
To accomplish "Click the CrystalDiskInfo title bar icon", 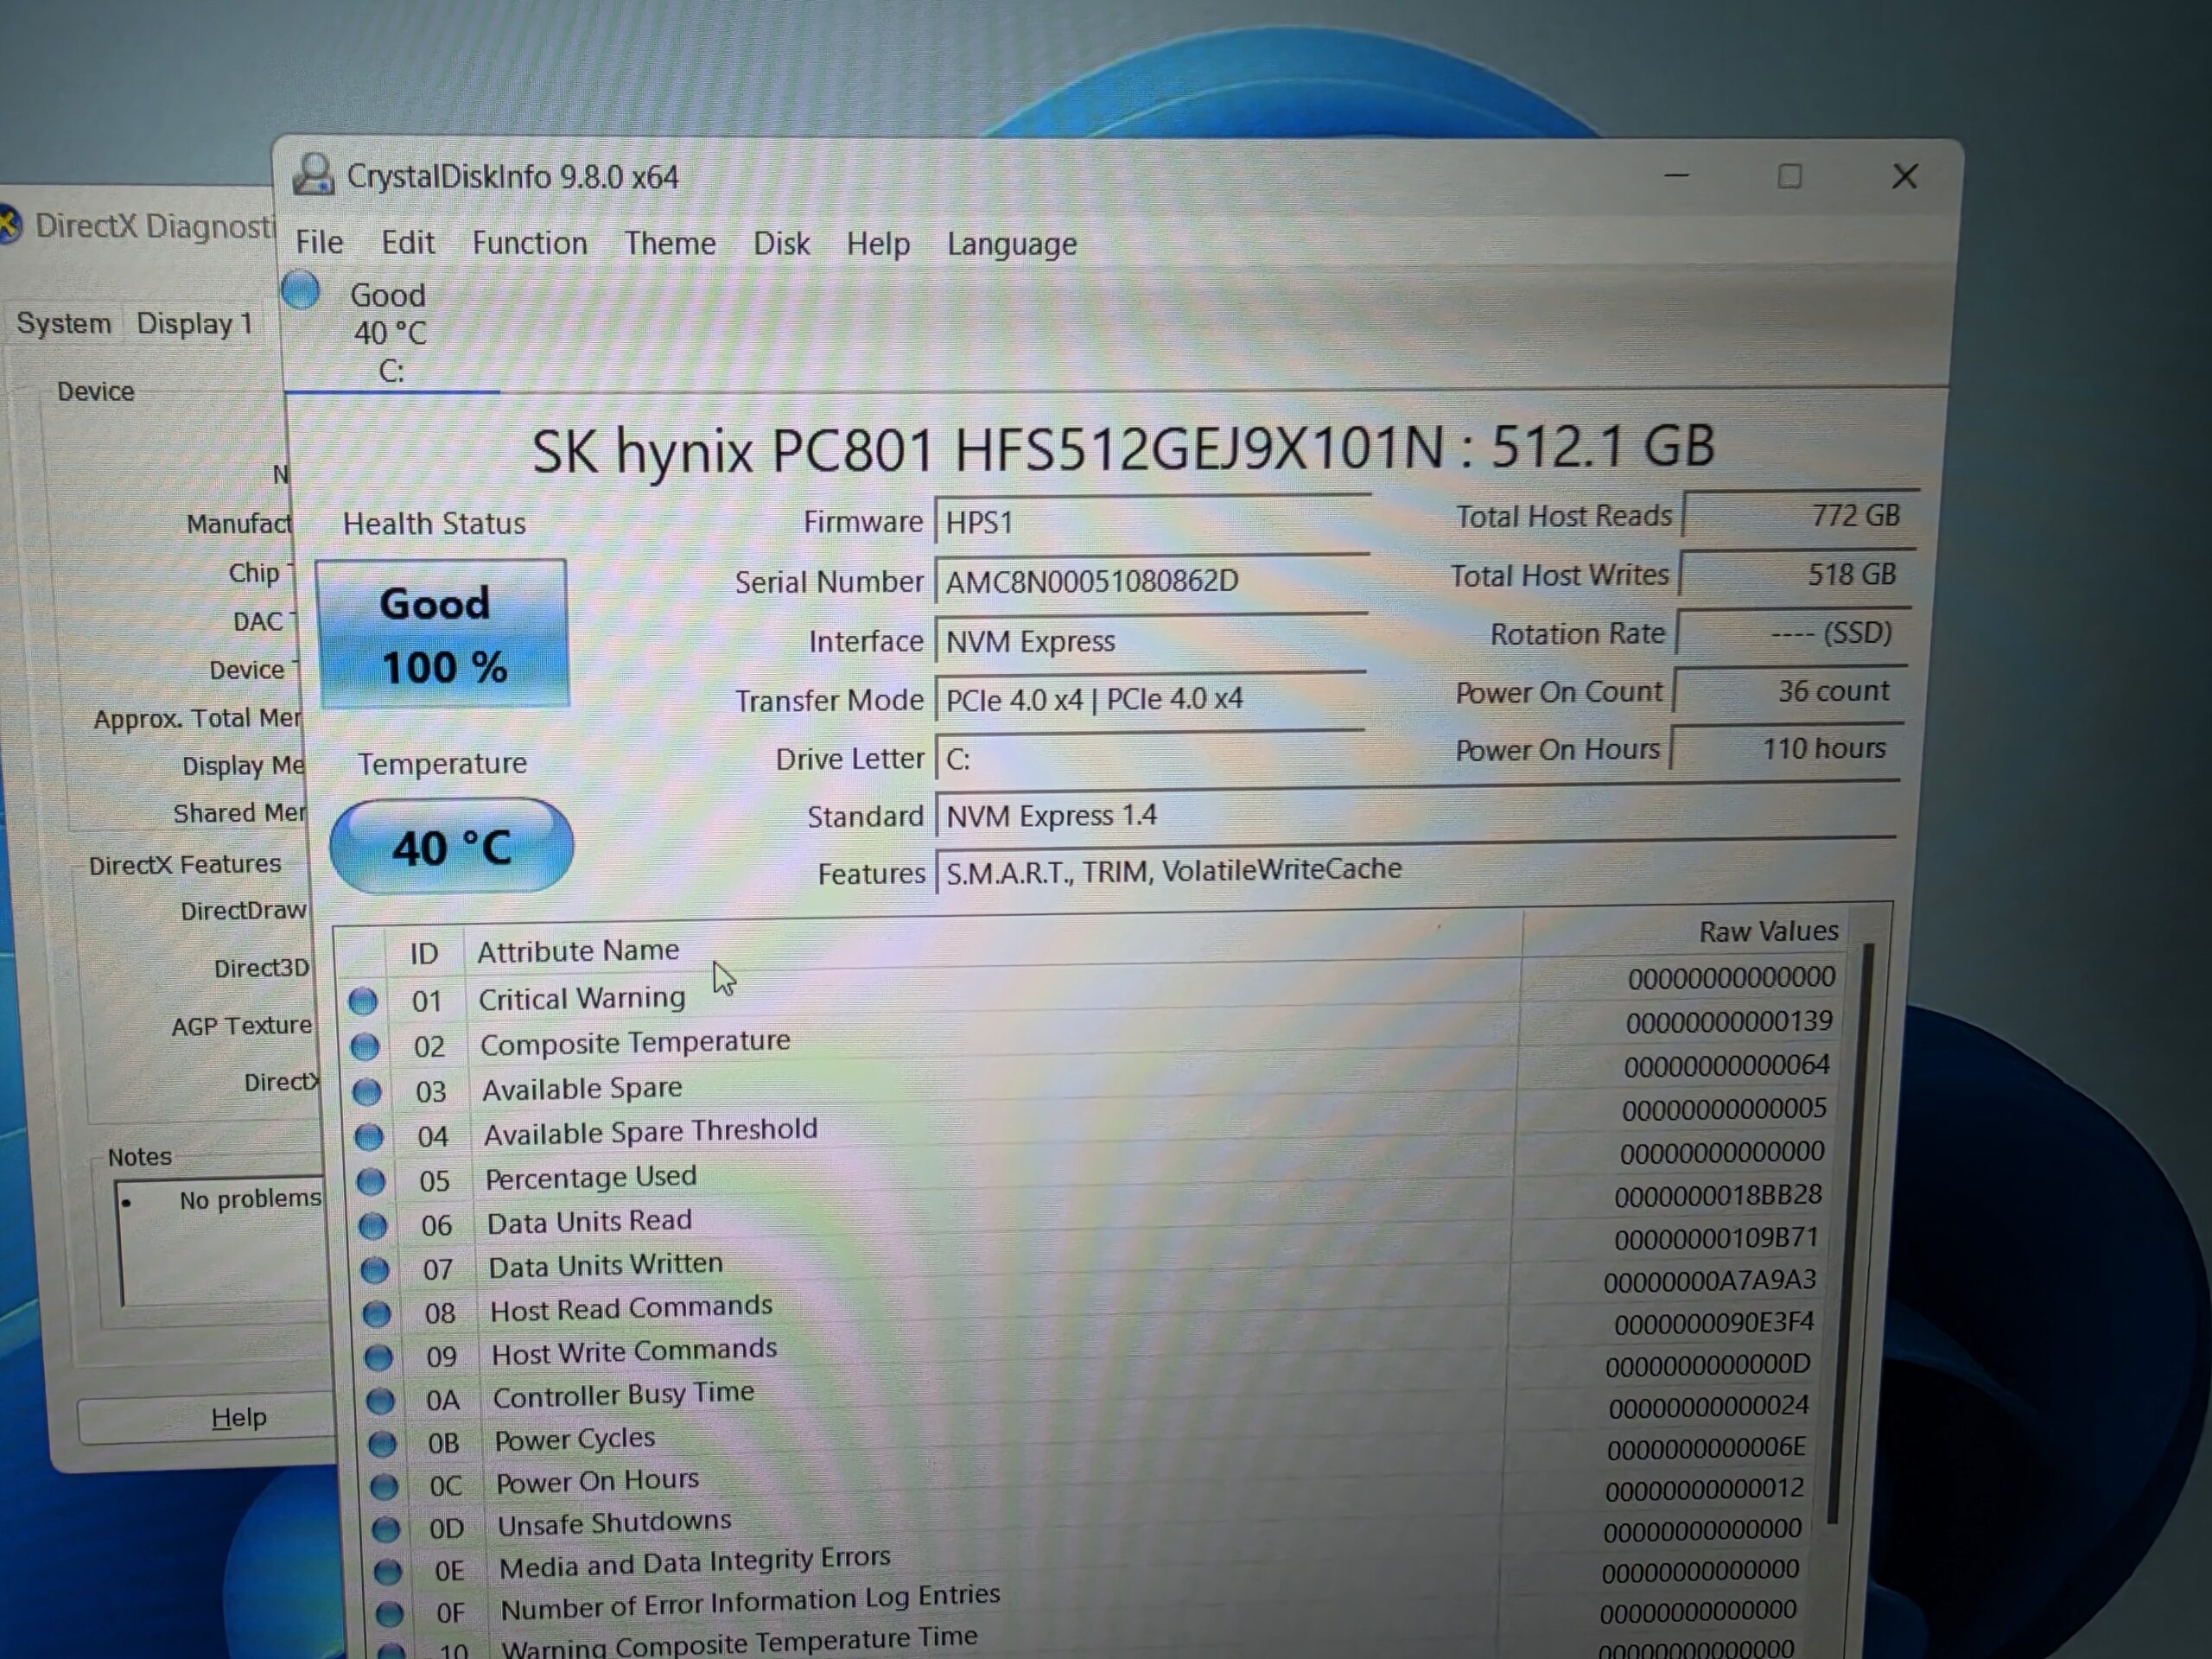I will [x=313, y=175].
